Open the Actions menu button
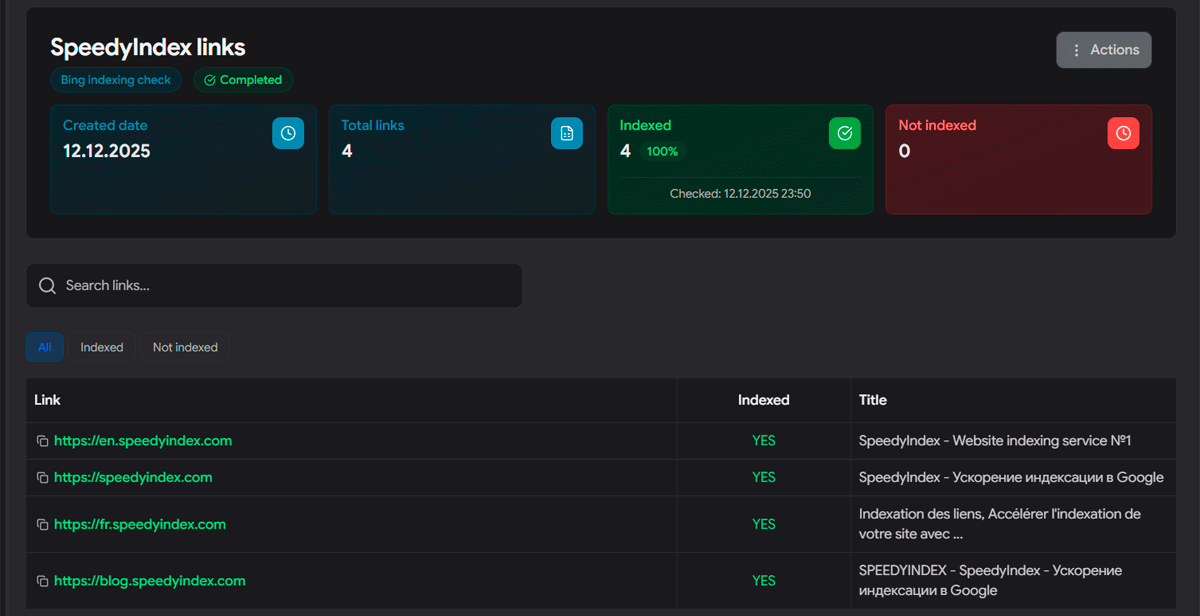This screenshot has width=1200, height=616. (1104, 50)
